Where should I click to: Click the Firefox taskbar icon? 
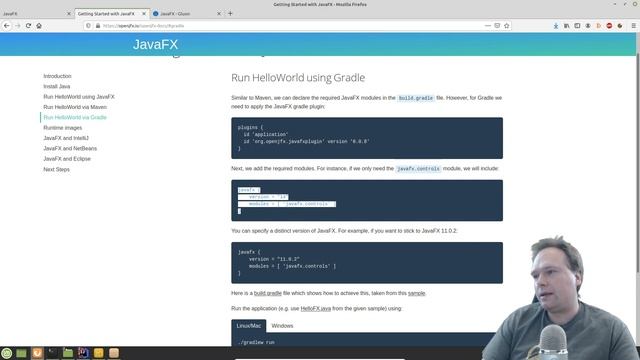[x=37, y=353]
